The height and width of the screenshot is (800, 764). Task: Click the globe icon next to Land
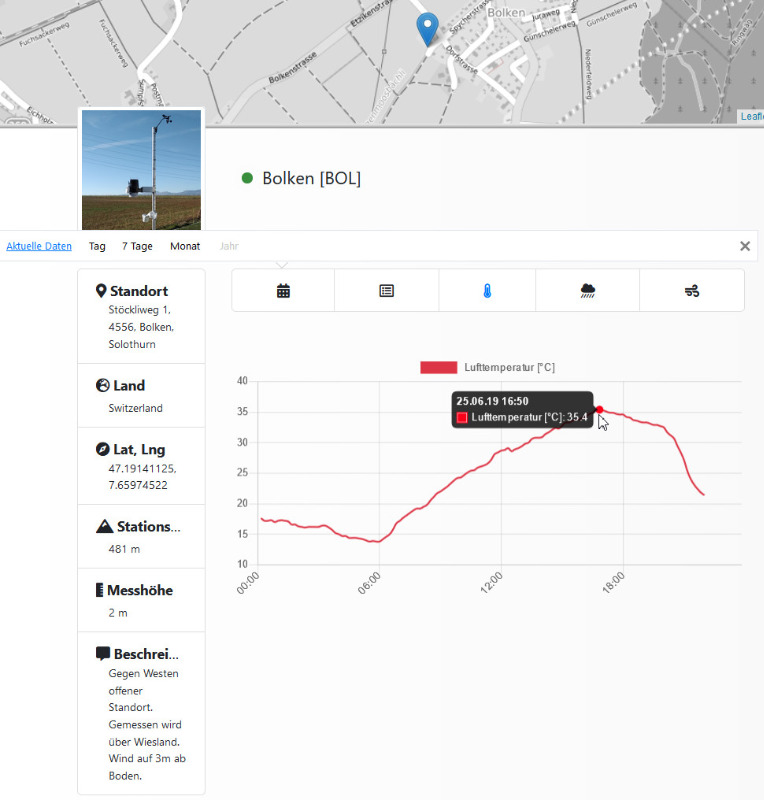[101, 385]
